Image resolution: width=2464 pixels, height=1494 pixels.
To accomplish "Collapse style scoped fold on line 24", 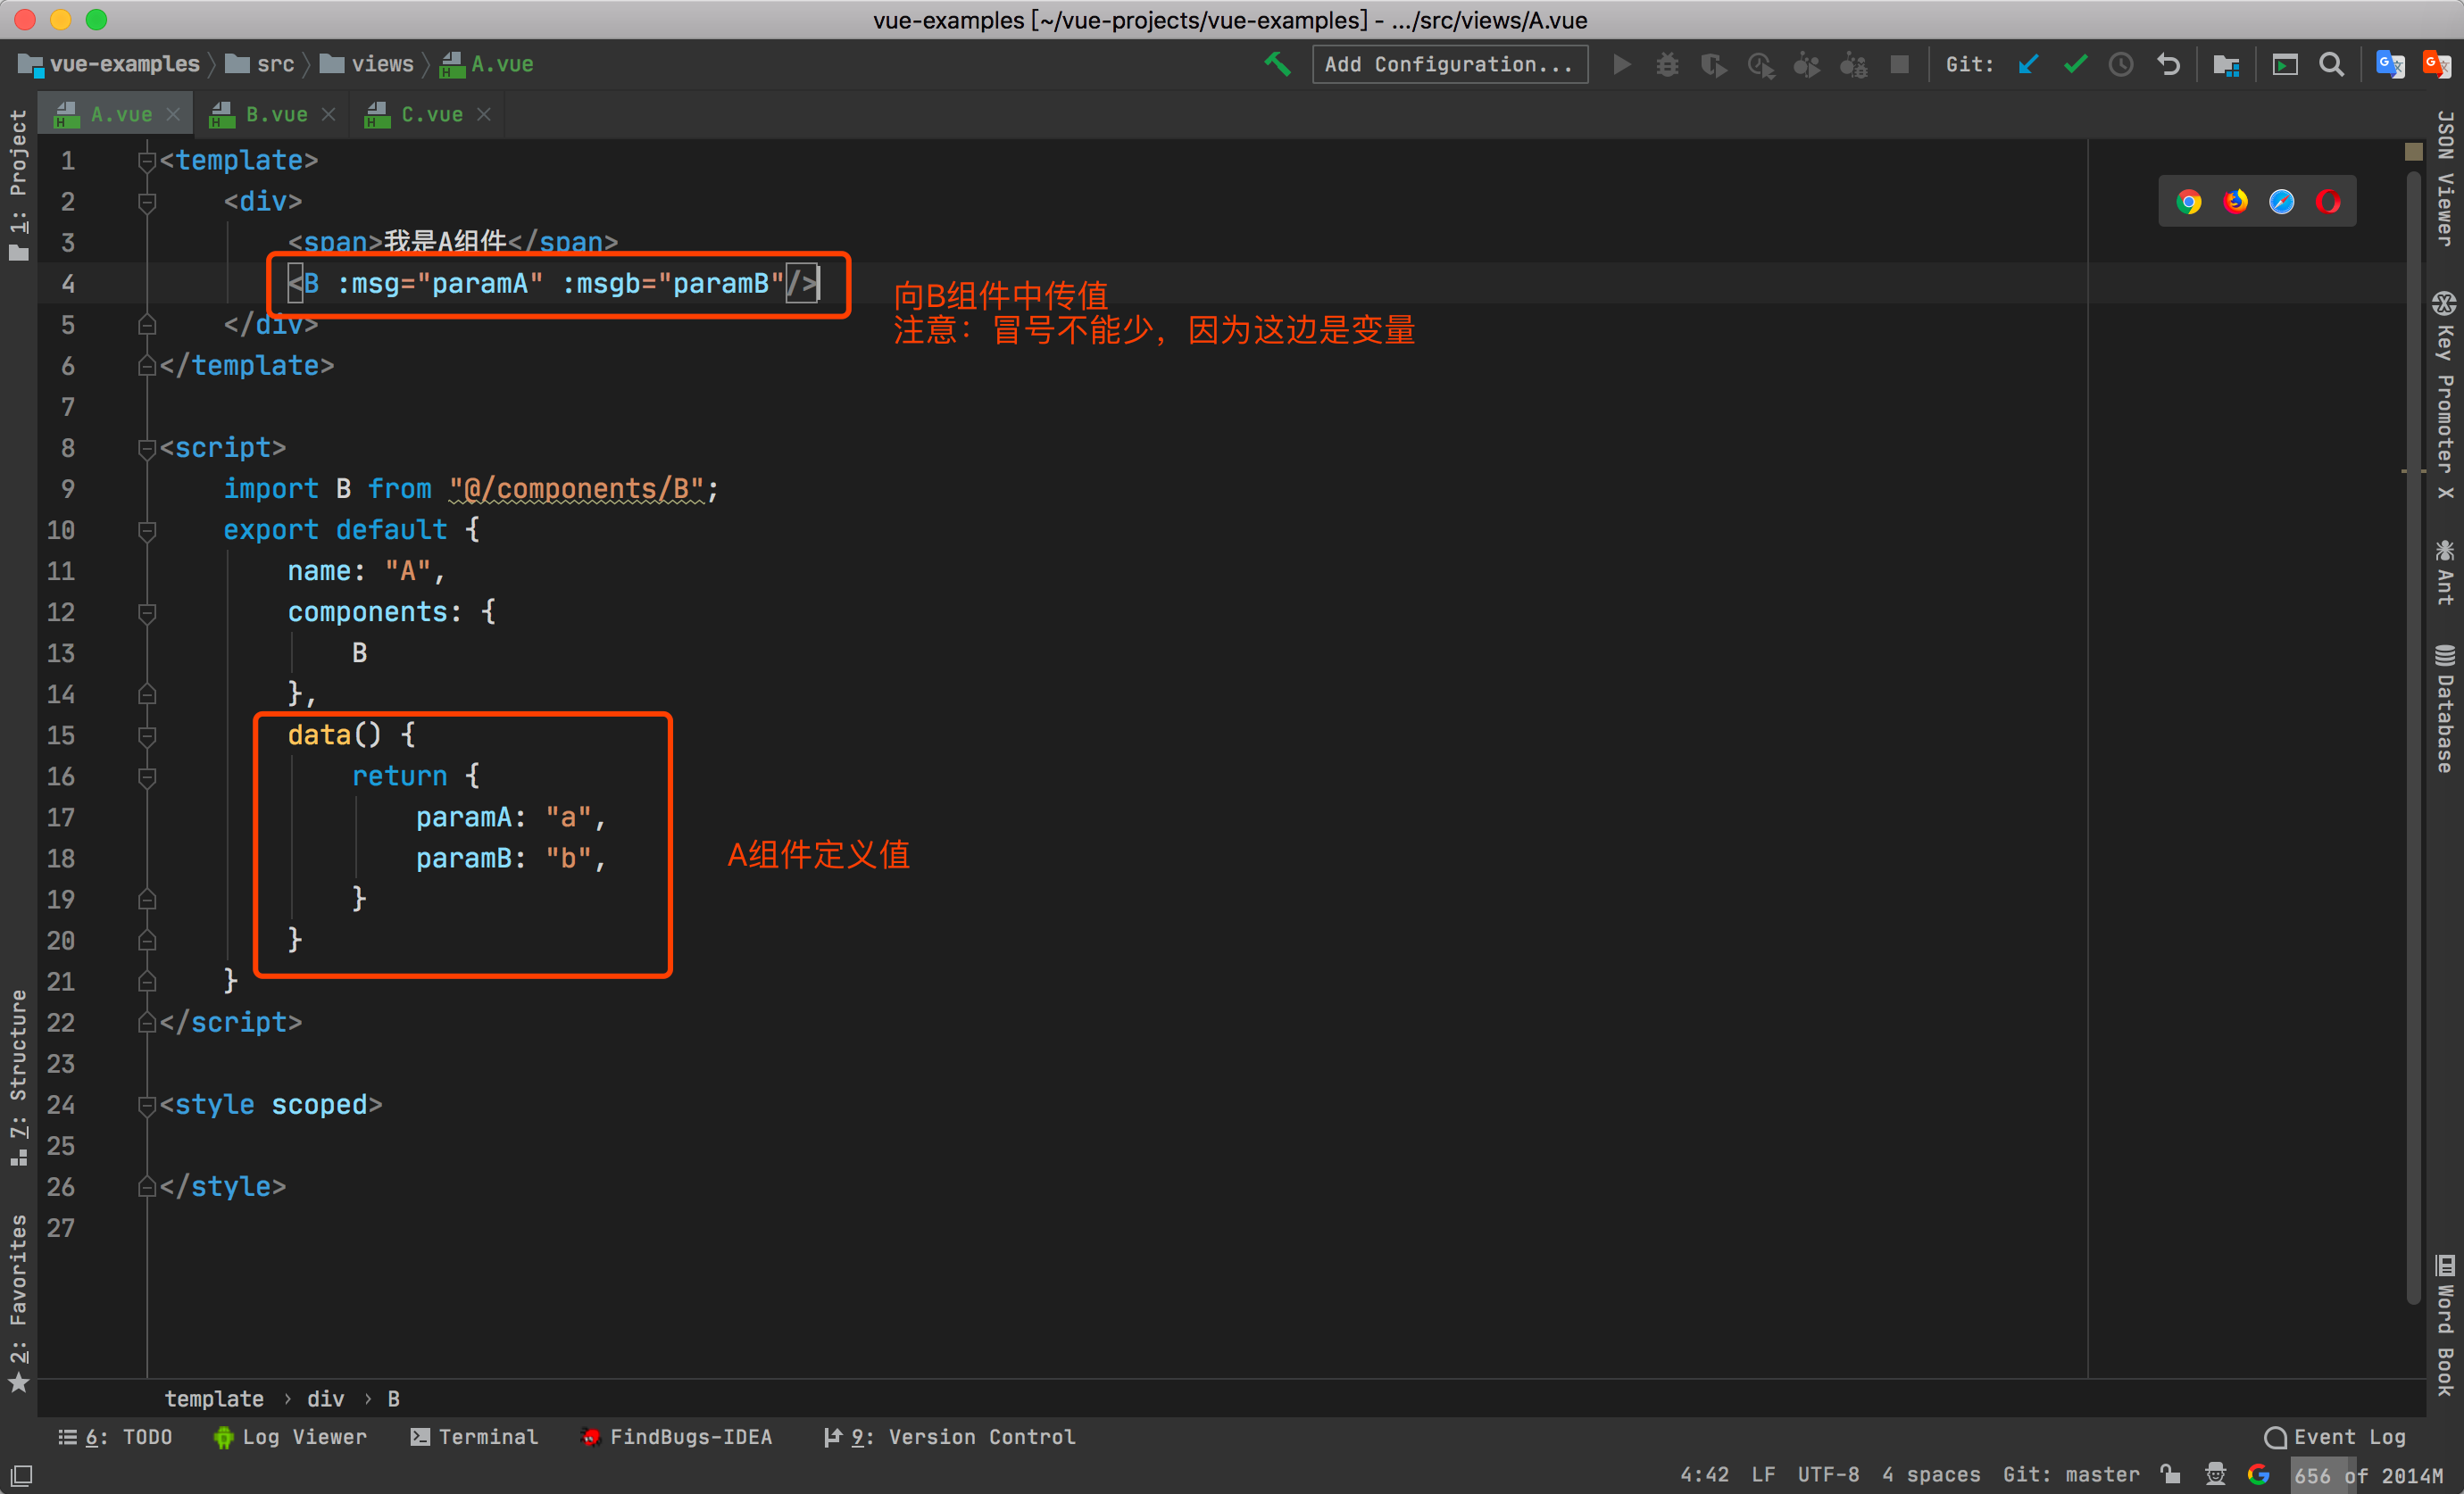I will tap(147, 1105).
